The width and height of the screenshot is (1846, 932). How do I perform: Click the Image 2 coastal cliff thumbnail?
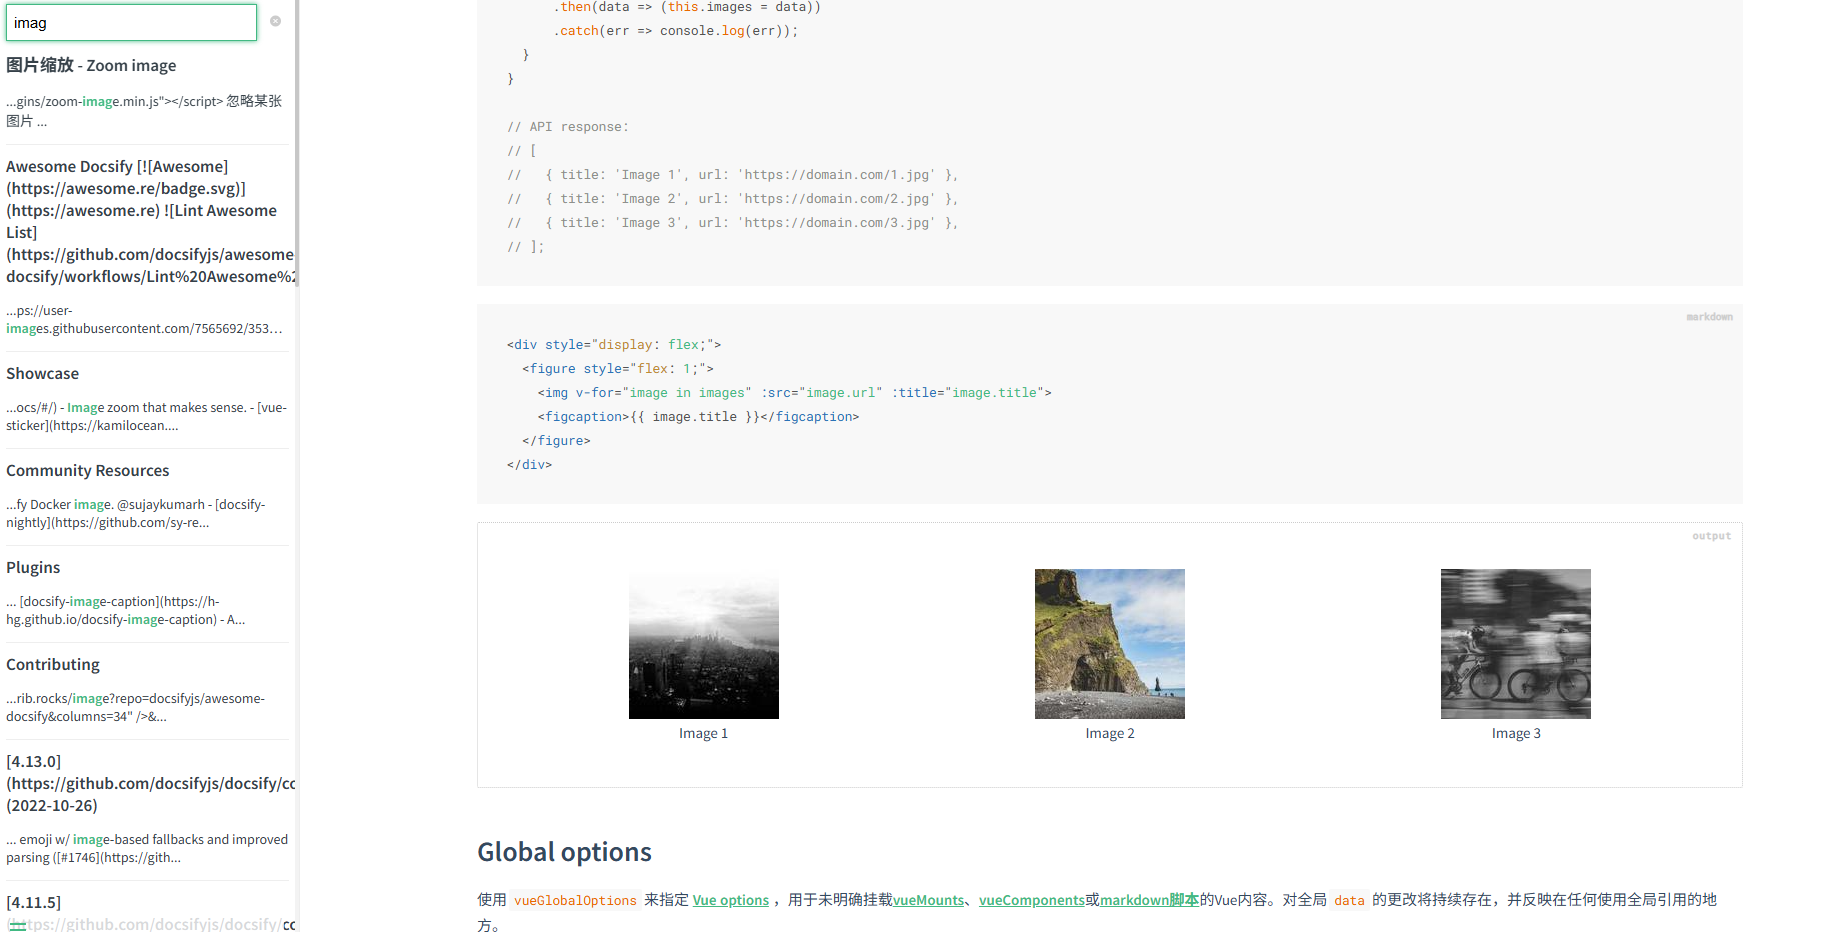pyautogui.click(x=1110, y=644)
